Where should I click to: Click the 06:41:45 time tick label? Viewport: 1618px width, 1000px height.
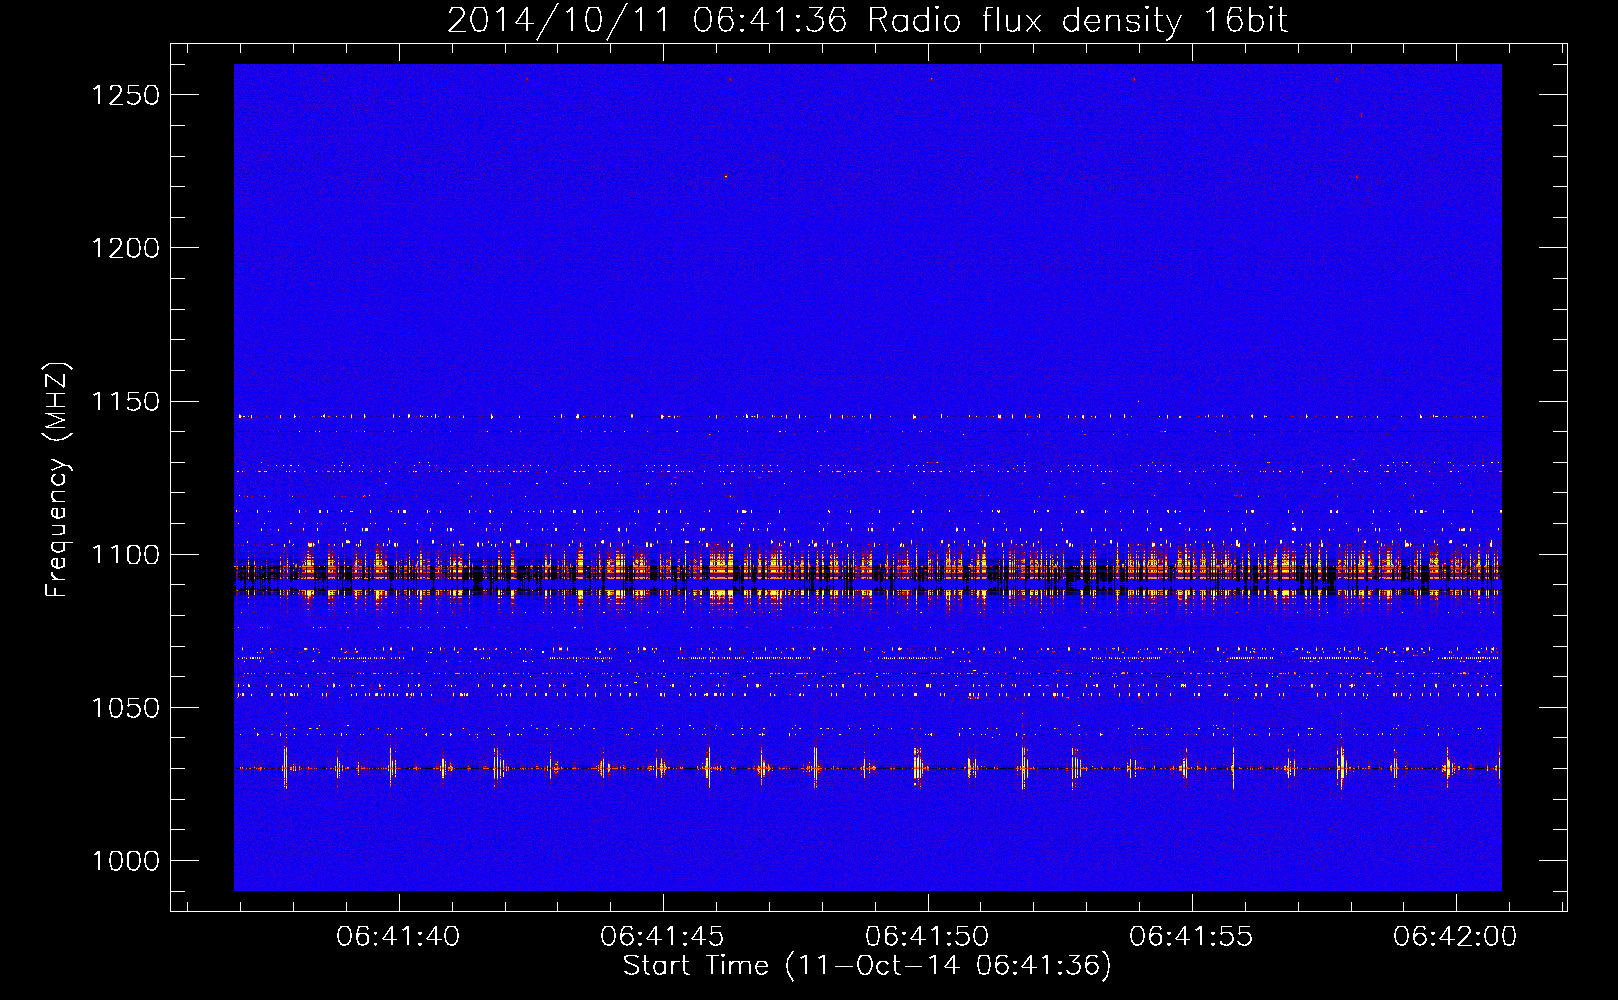(662, 937)
